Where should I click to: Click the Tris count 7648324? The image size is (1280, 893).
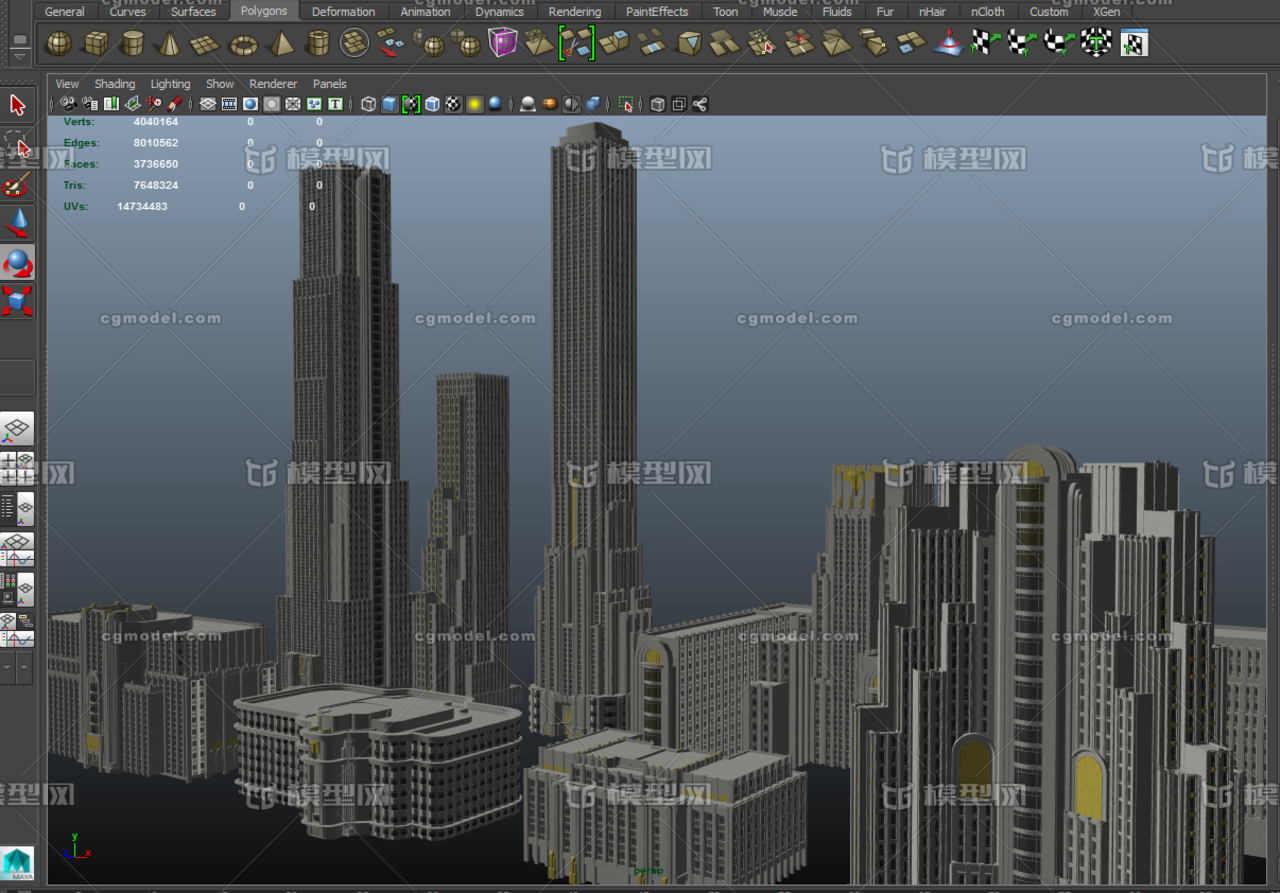coord(156,185)
